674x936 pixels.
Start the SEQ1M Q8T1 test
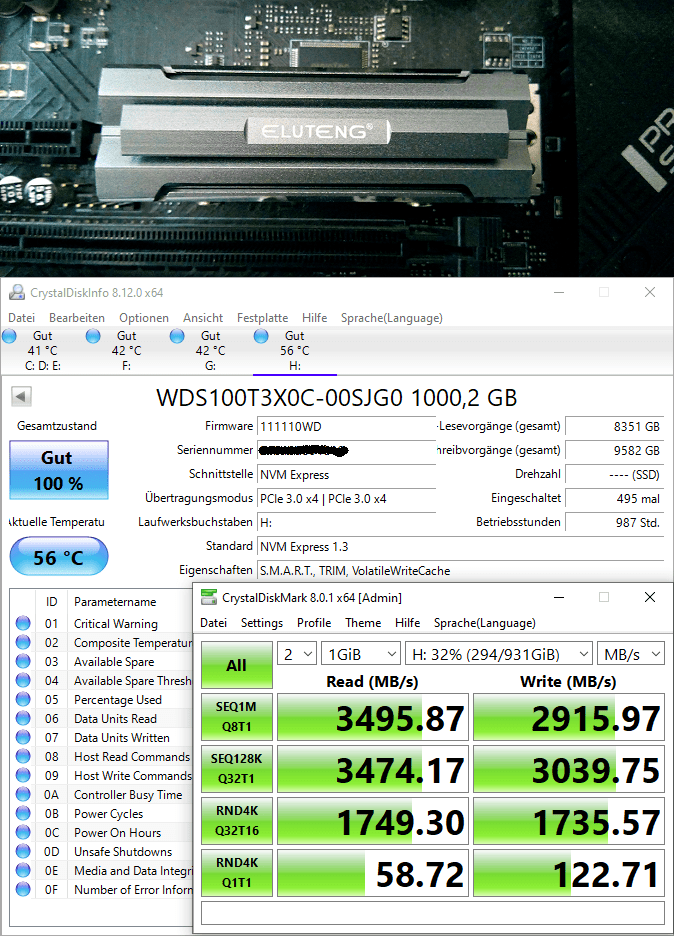(237, 717)
